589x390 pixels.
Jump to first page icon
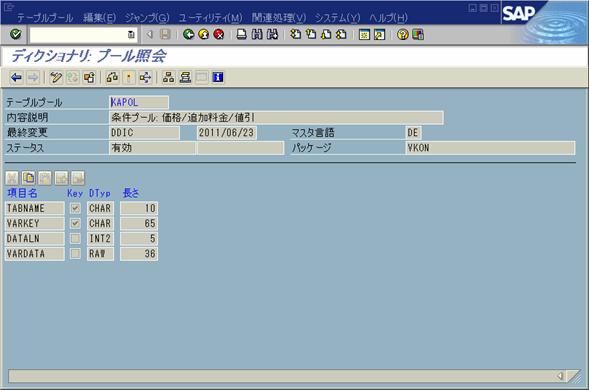coord(296,35)
